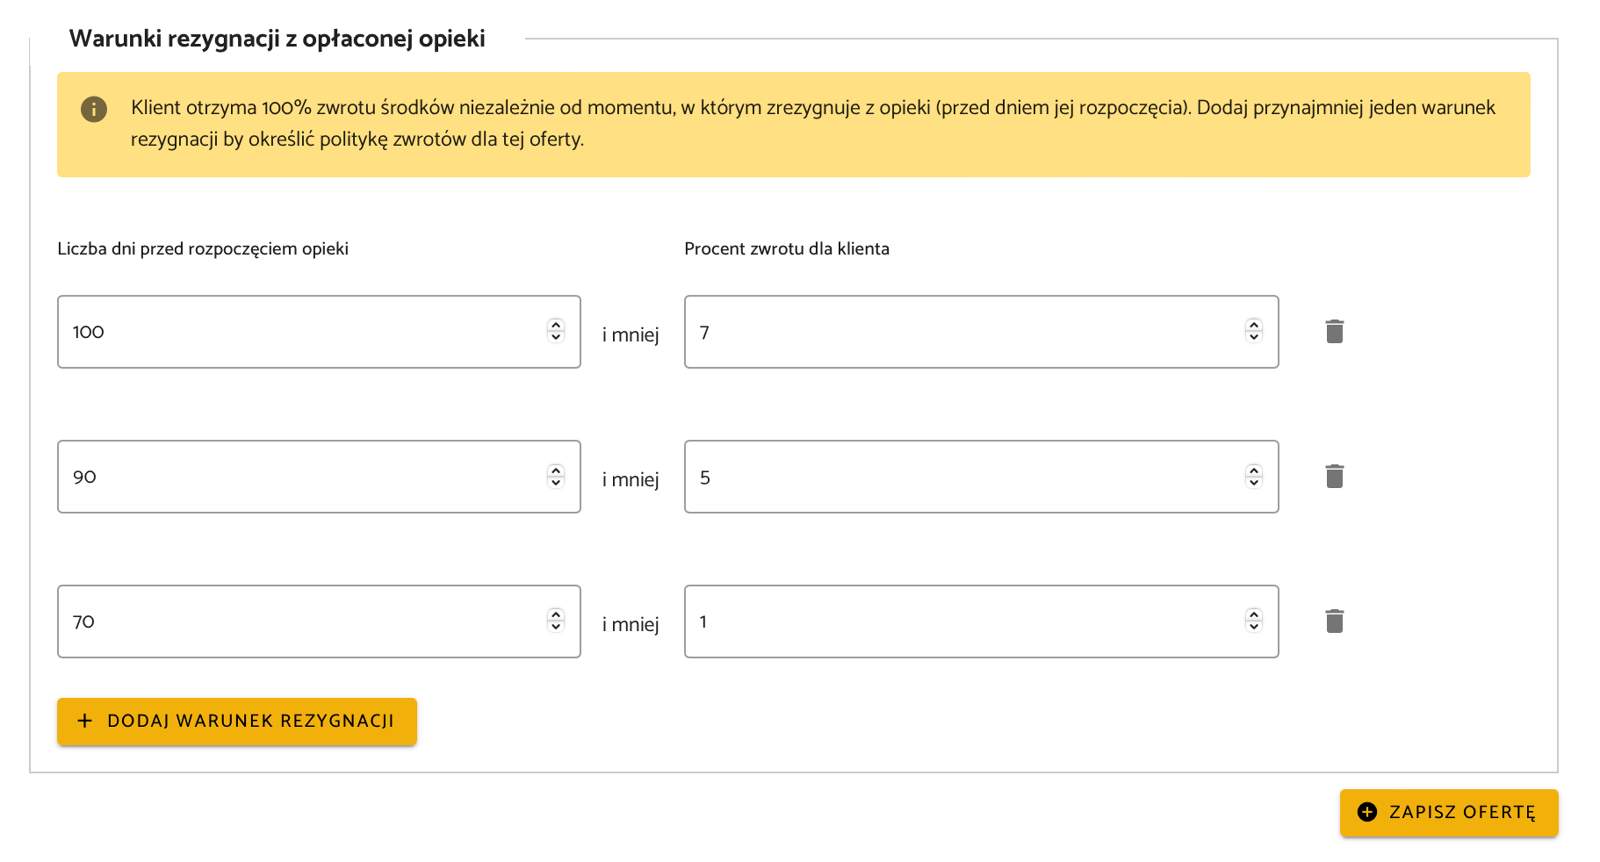Image resolution: width=1600 pixels, height=862 pixels.
Task: Click the refund percent field containing 5
Action: 981,477
